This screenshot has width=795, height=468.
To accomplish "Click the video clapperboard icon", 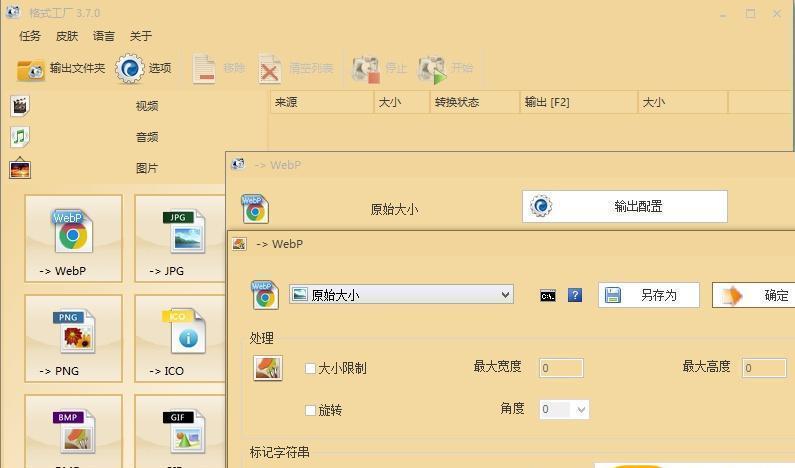I will 20,106.
